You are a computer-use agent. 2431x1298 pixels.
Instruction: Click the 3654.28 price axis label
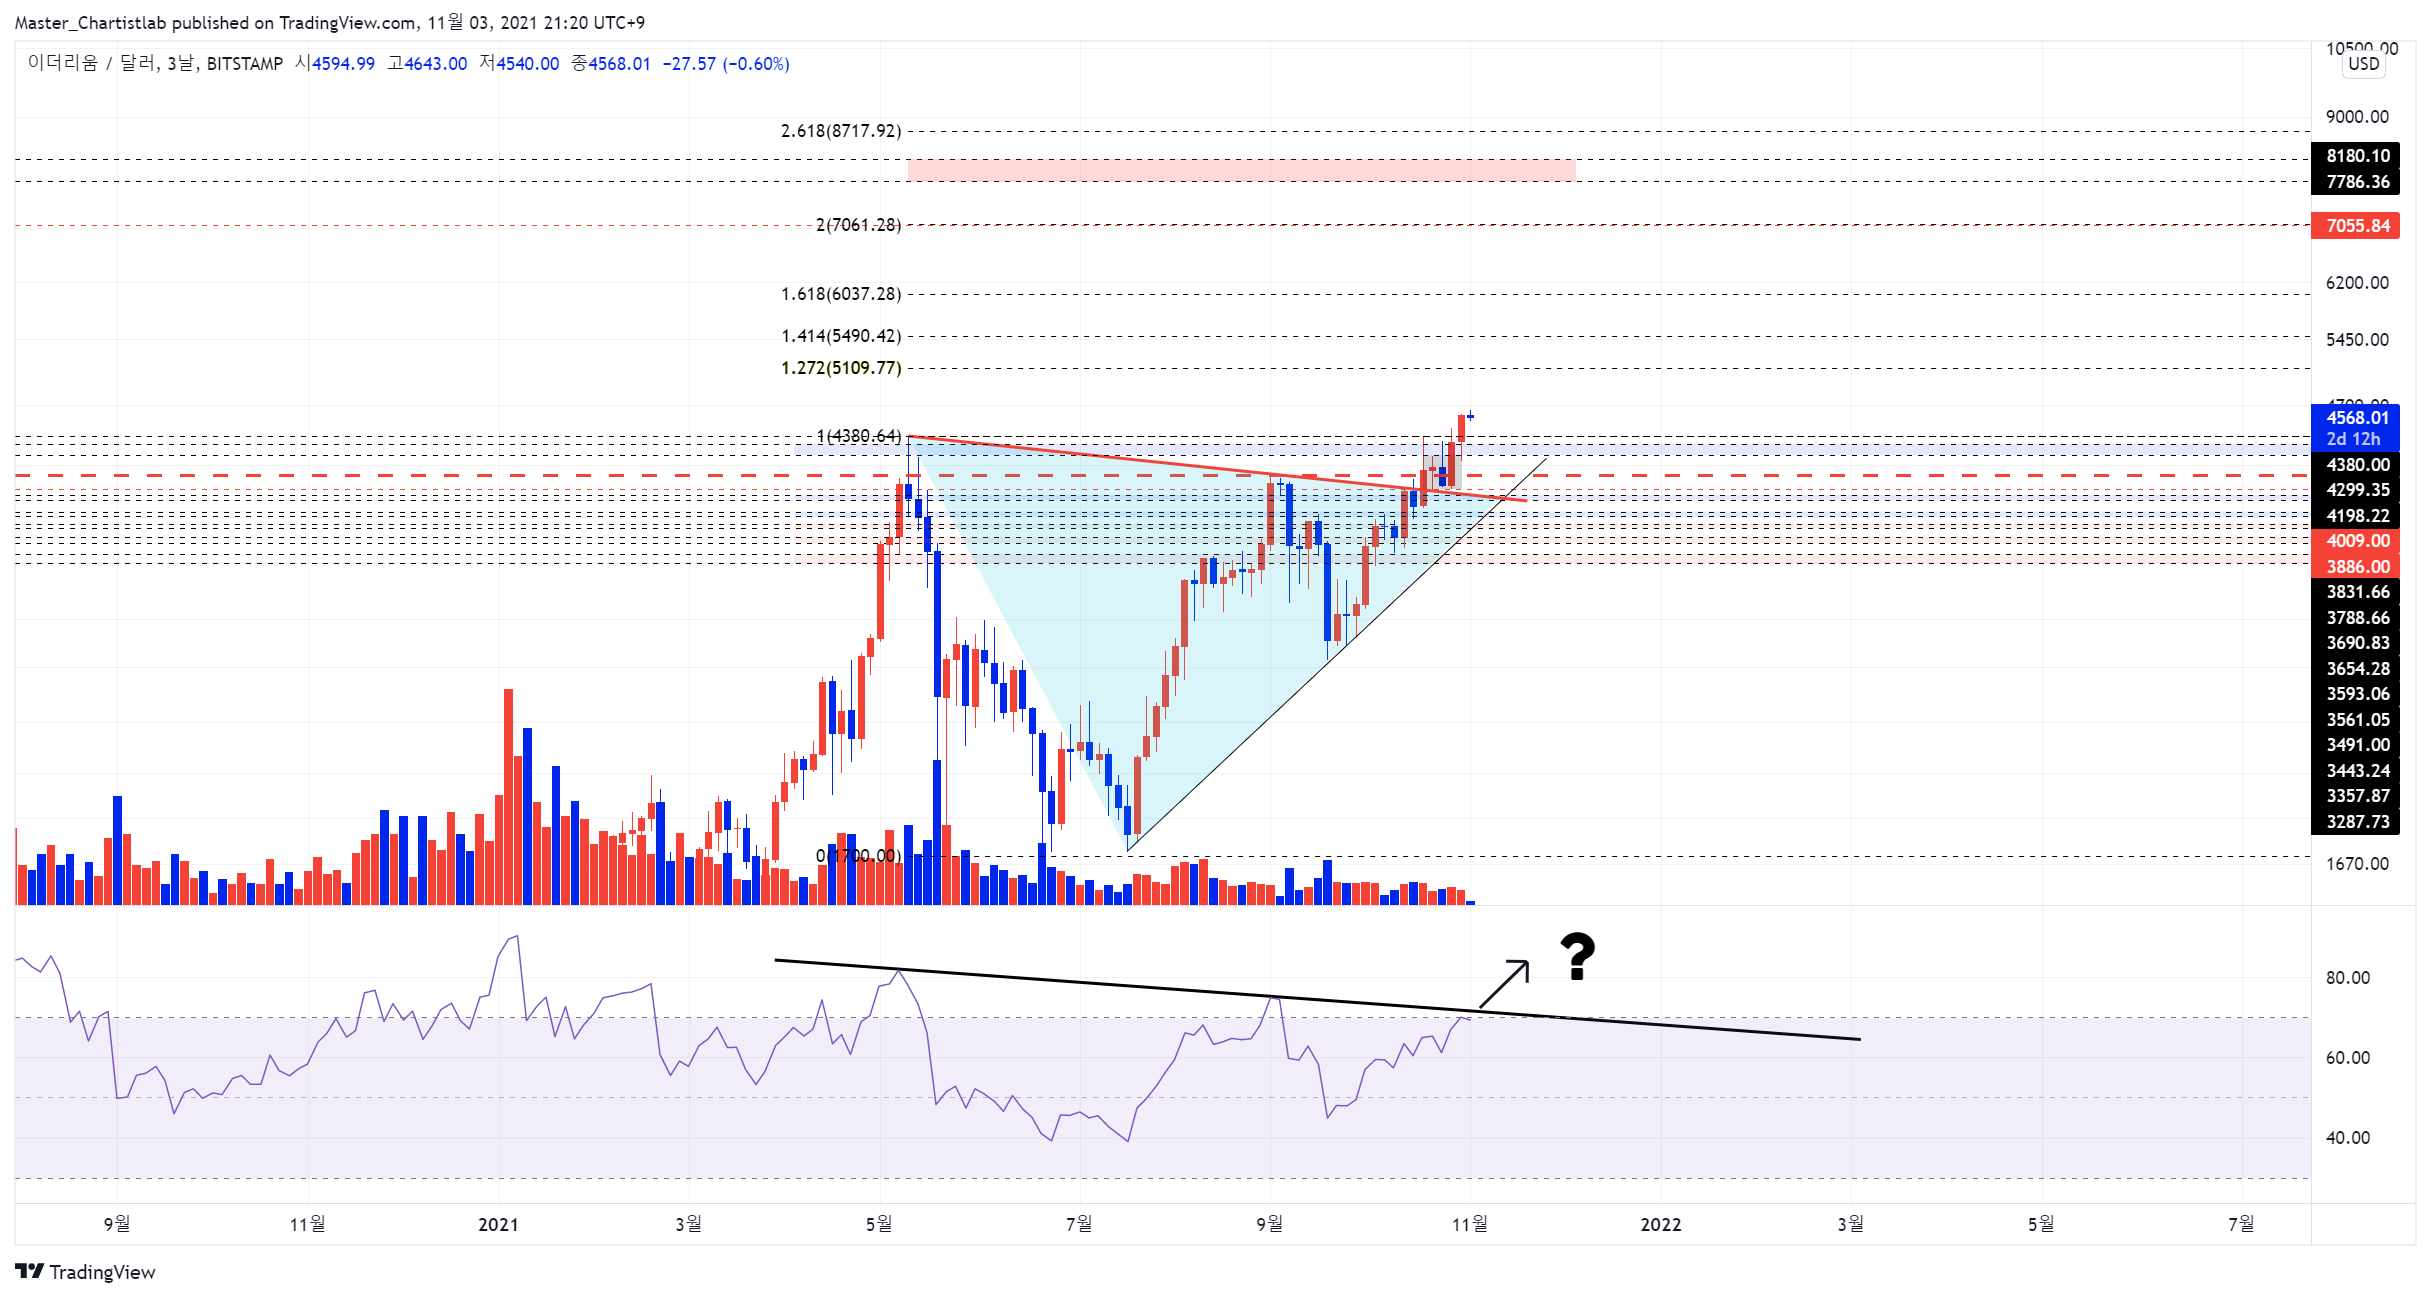tap(2356, 669)
